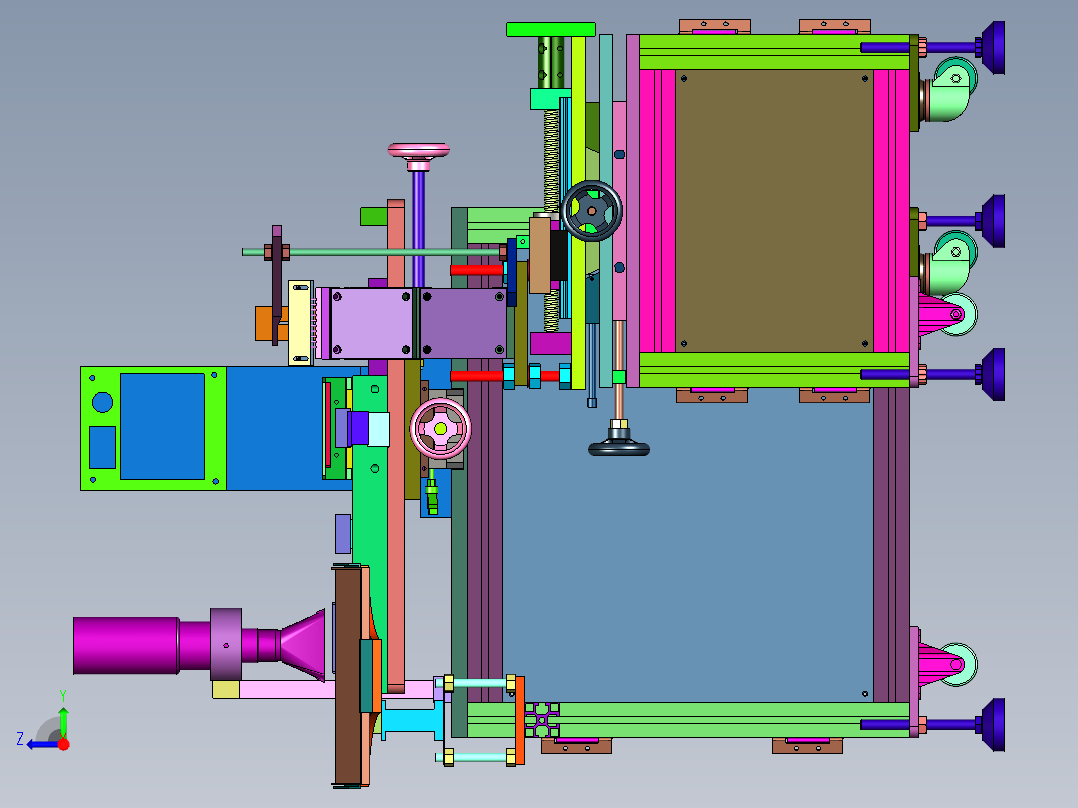
Task: Pick the blue circle on the green panel
Action: tap(102, 402)
